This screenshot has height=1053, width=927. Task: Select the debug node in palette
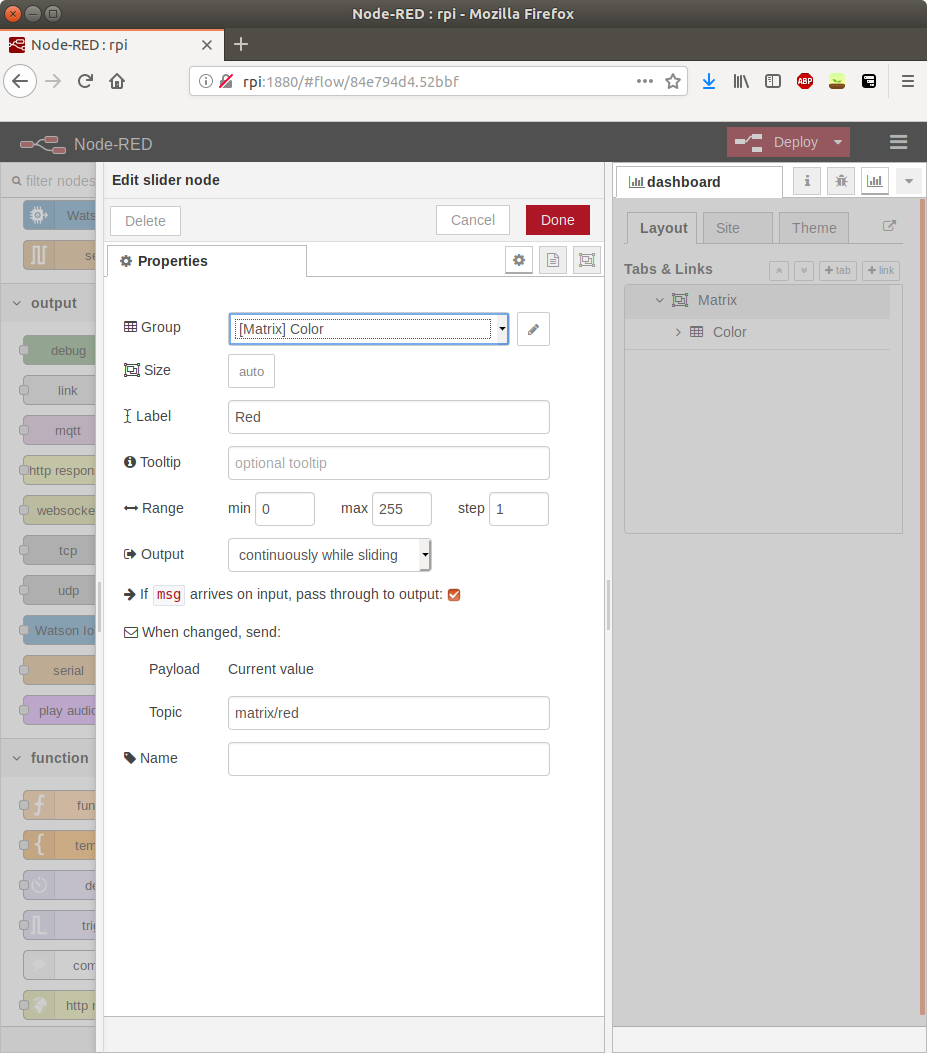(59, 351)
